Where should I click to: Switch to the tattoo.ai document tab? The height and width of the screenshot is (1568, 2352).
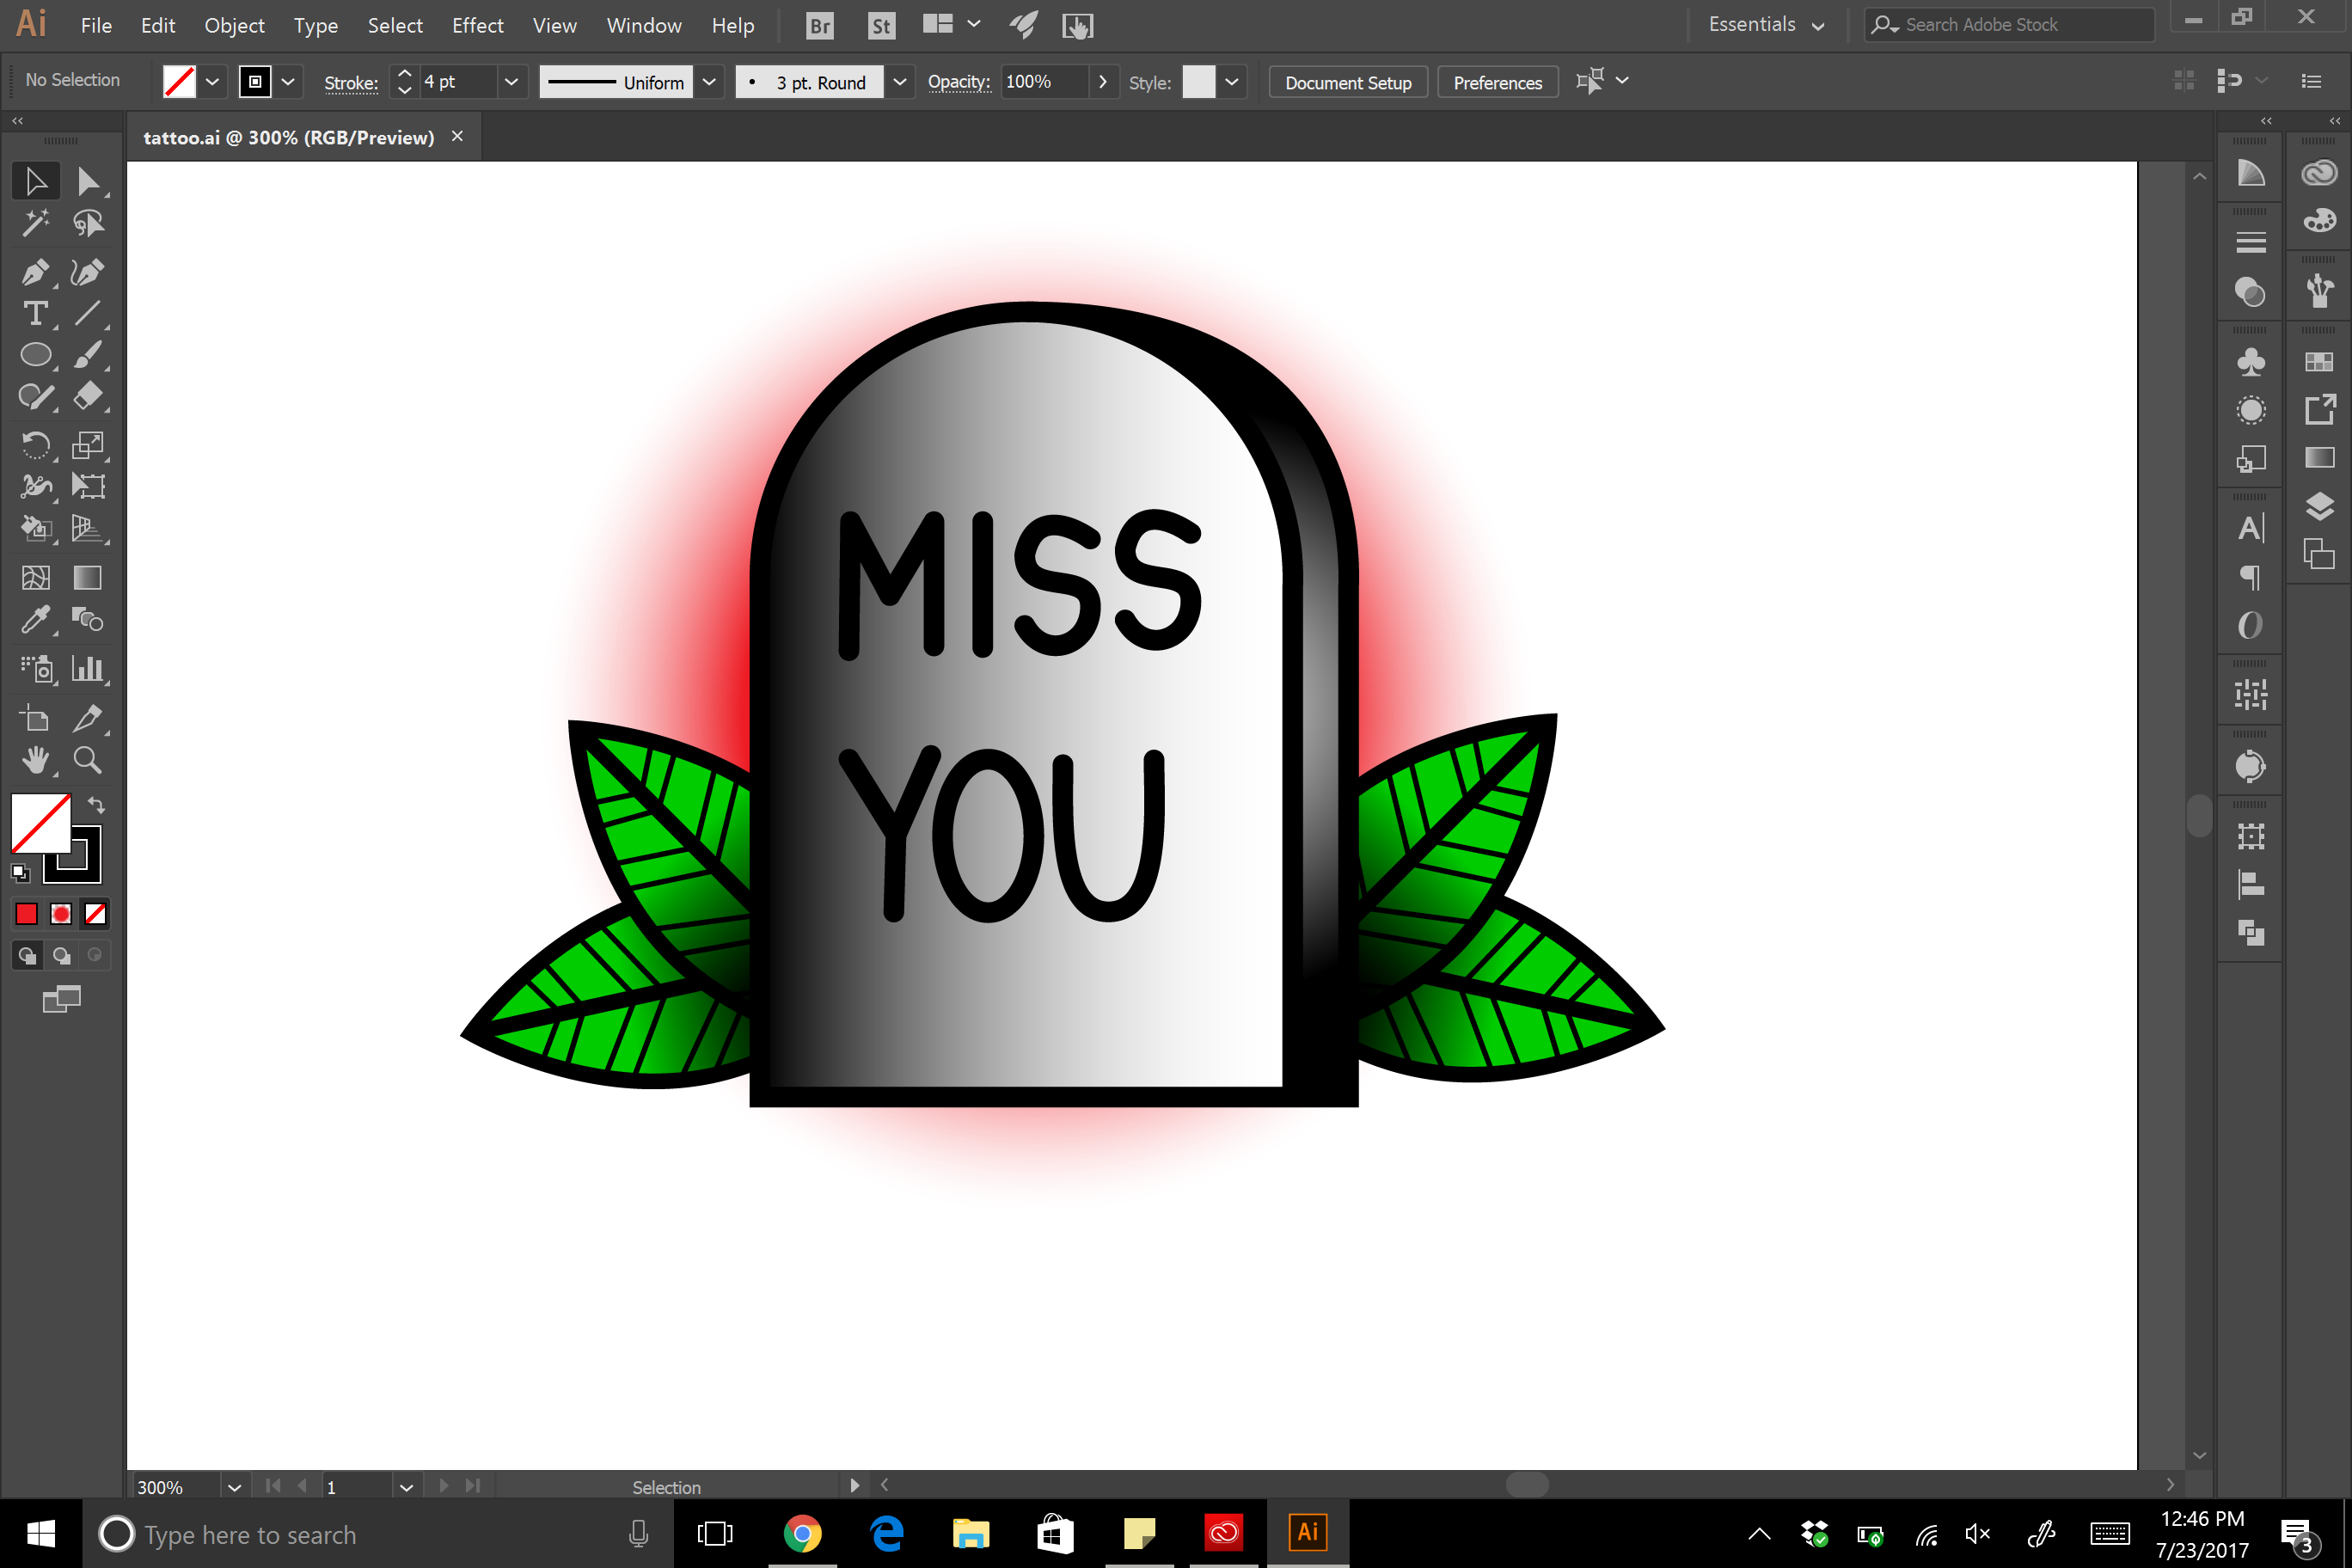(289, 138)
